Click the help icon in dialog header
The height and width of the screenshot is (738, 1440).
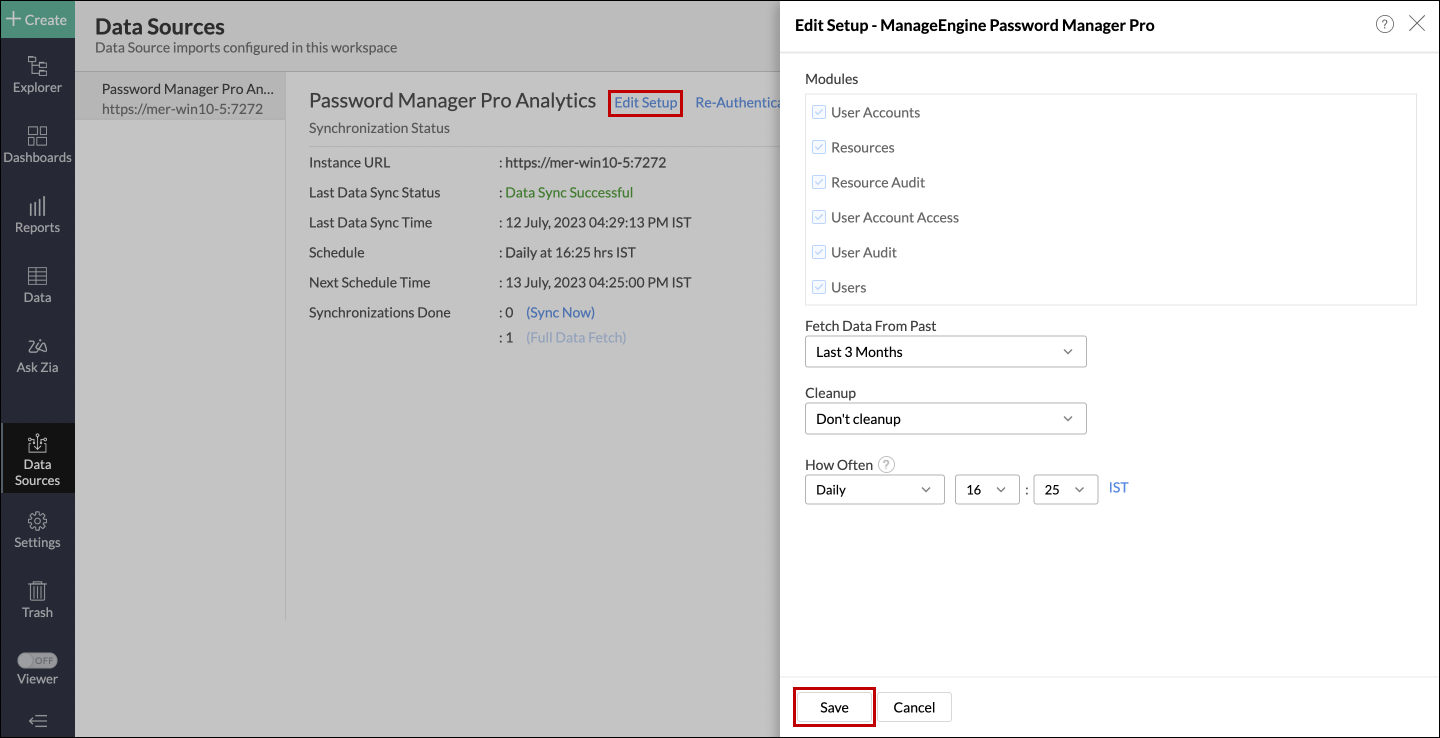click(x=1385, y=25)
